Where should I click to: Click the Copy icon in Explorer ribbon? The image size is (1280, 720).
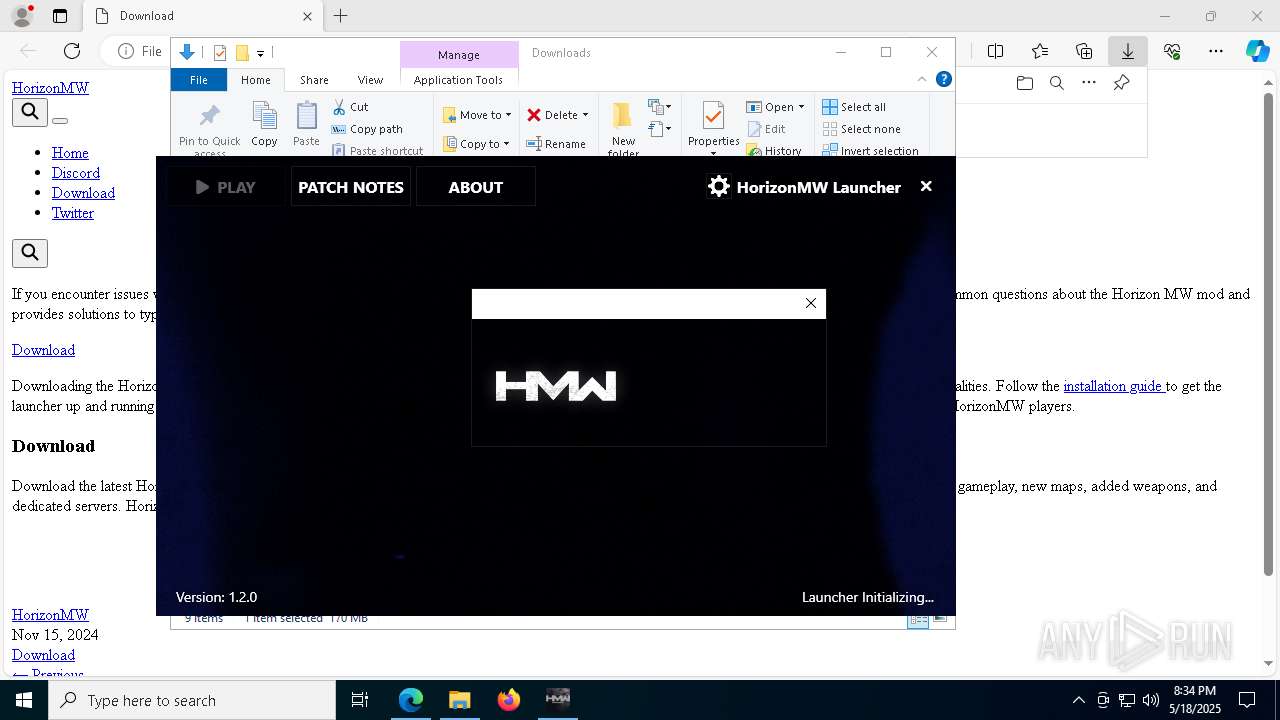(x=264, y=124)
